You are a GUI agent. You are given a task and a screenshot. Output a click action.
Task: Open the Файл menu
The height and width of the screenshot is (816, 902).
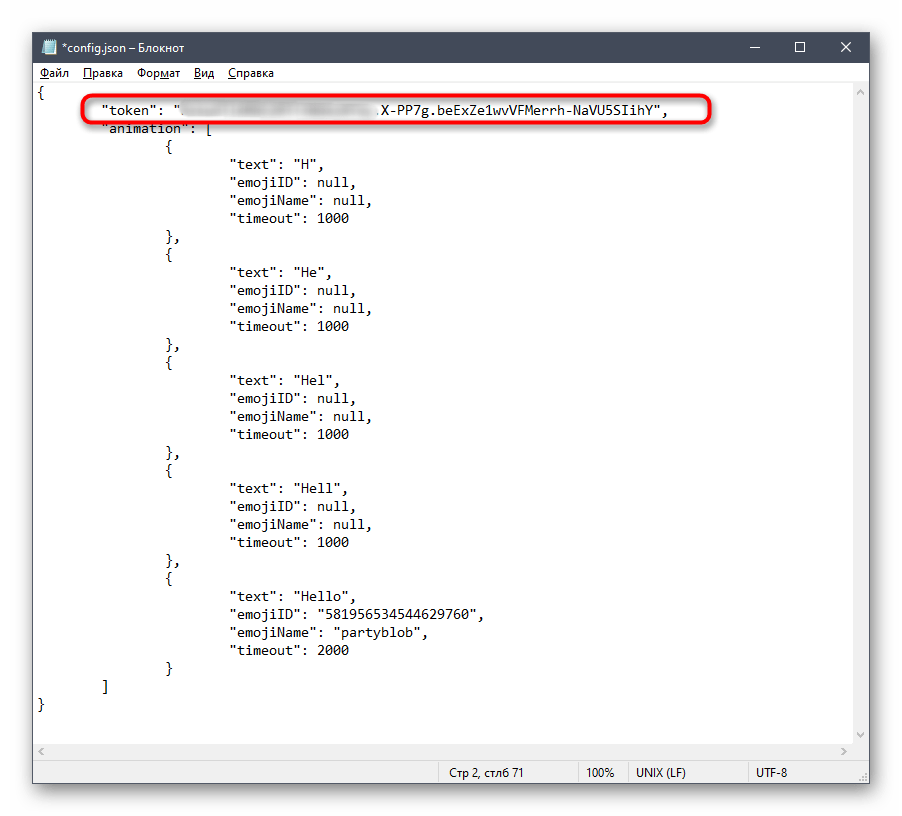[54, 73]
